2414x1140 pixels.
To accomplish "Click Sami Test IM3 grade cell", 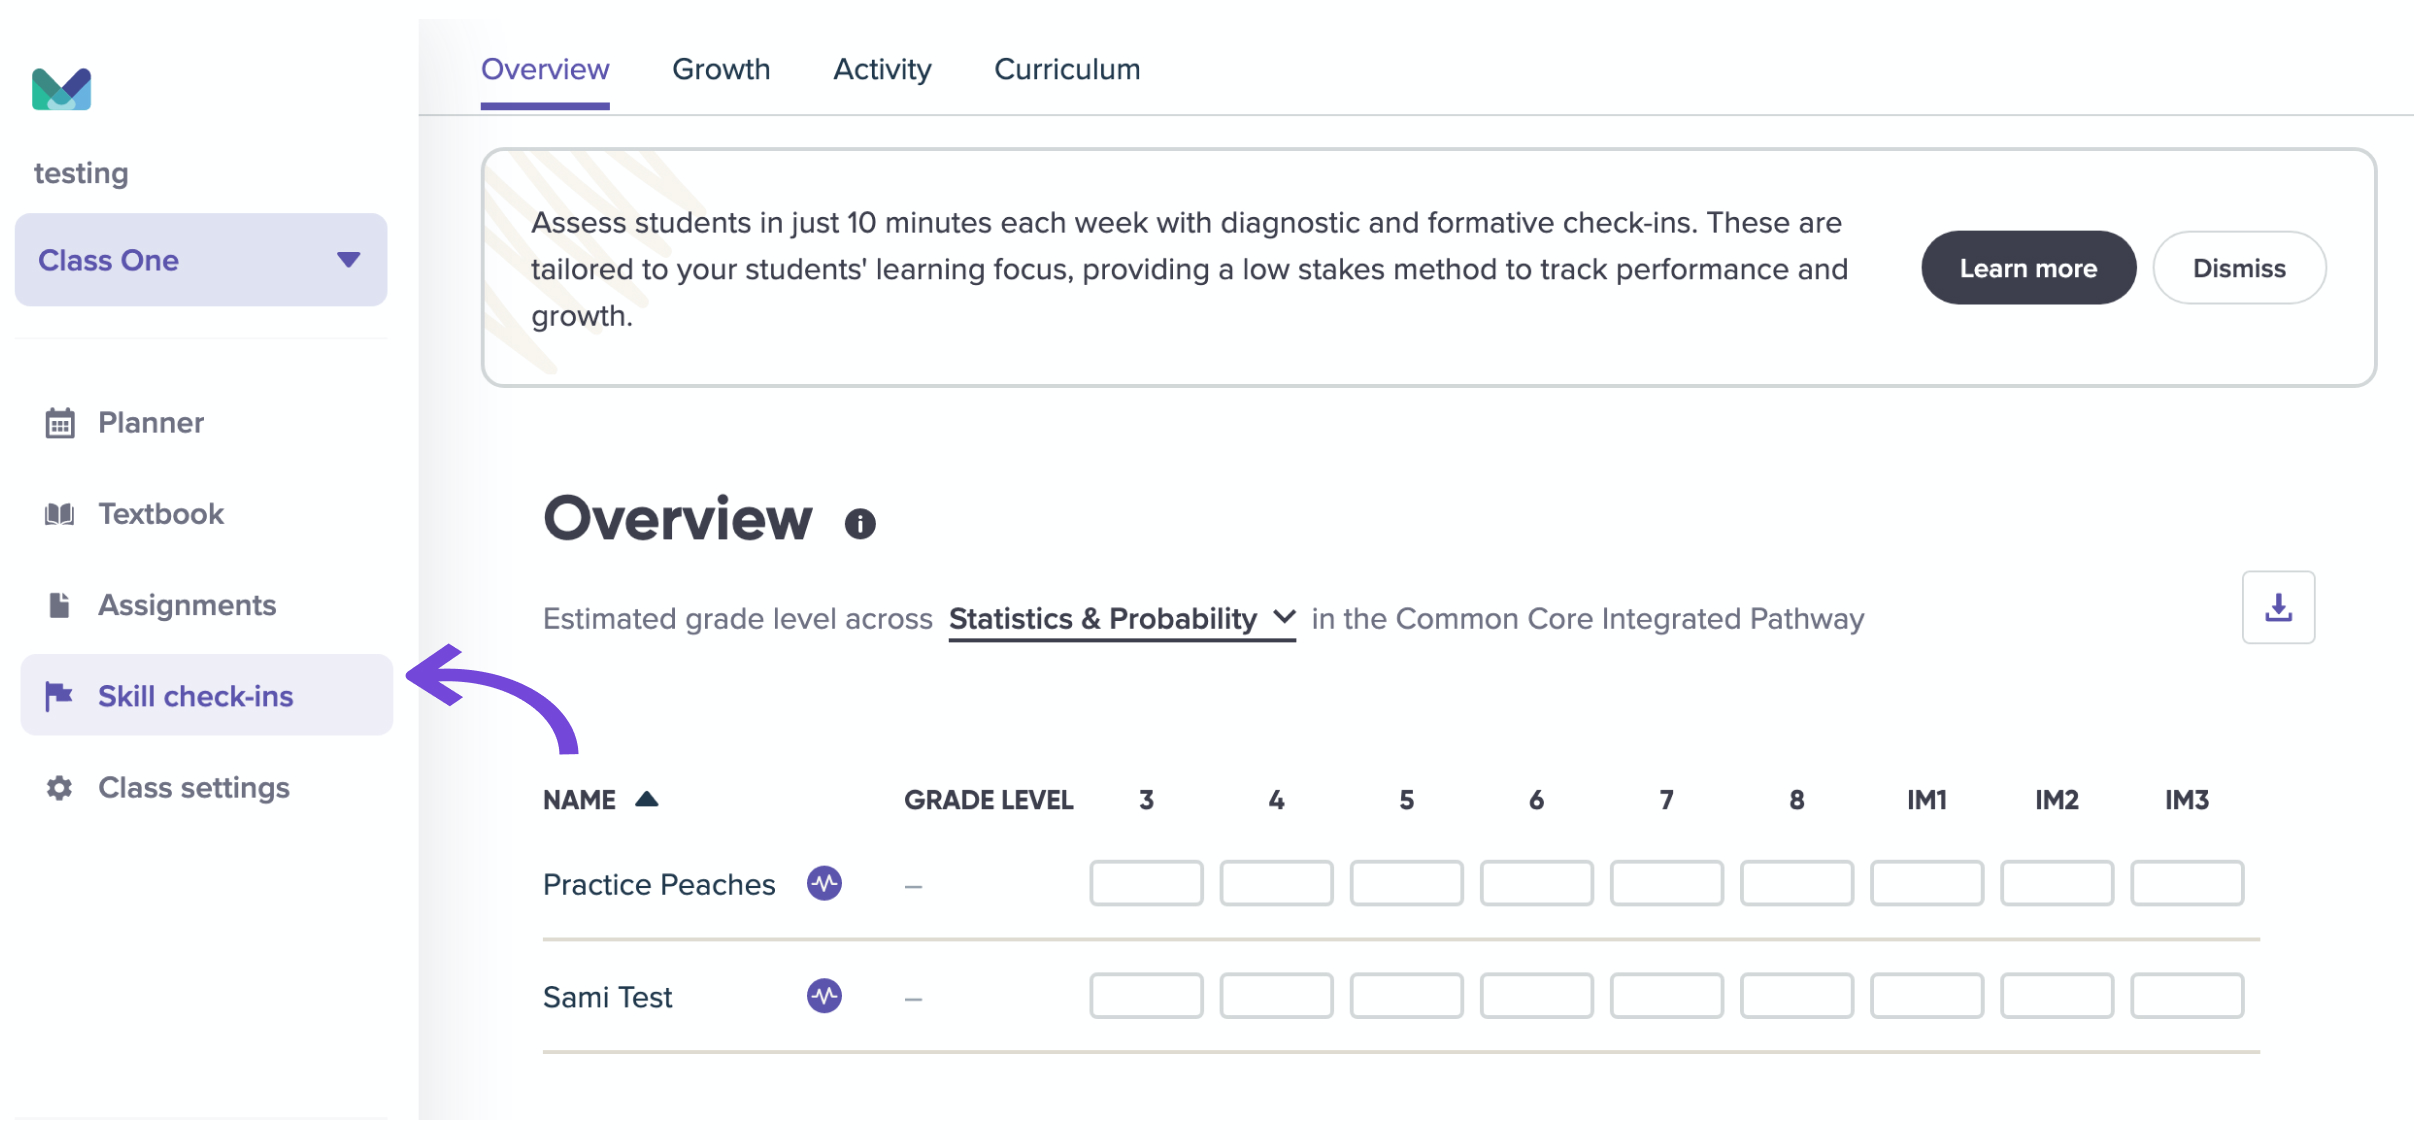I will 2187,996.
